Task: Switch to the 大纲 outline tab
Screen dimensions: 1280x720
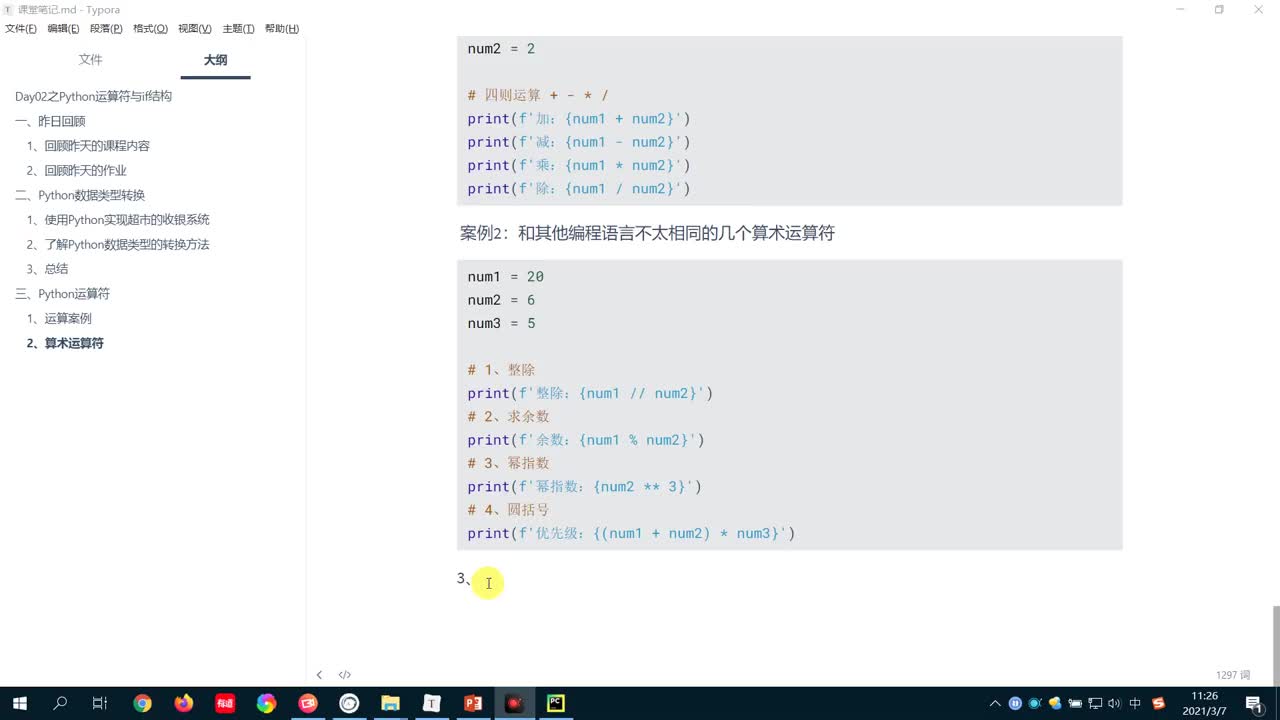Action: [215, 60]
